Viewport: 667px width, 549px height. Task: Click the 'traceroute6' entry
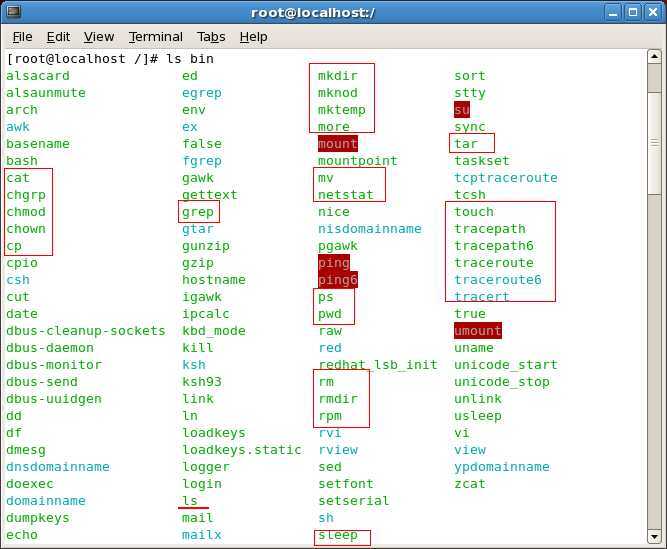[498, 280]
